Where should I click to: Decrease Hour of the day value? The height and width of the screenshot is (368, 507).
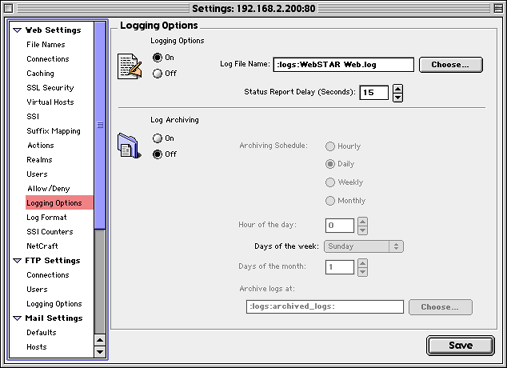(363, 230)
